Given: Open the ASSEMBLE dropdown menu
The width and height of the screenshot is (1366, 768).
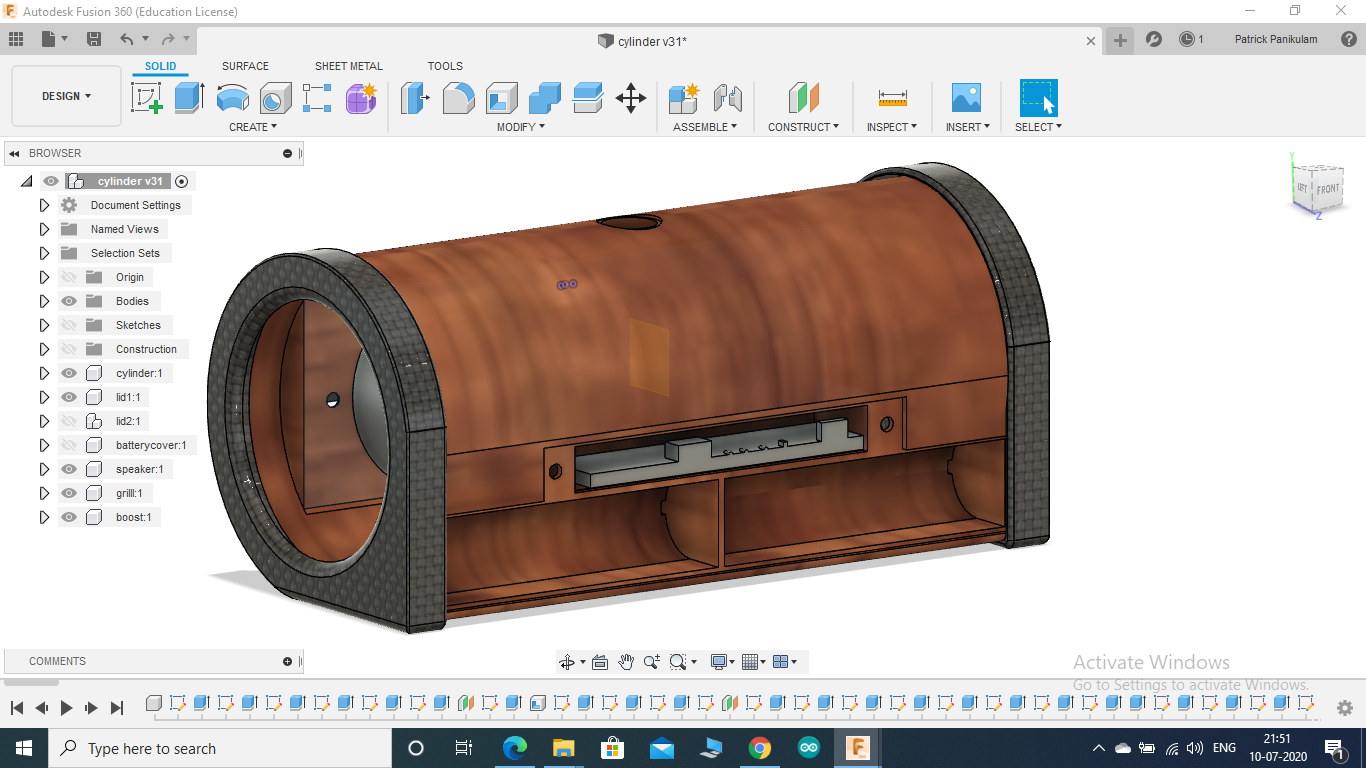Looking at the screenshot, I should pos(705,127).
